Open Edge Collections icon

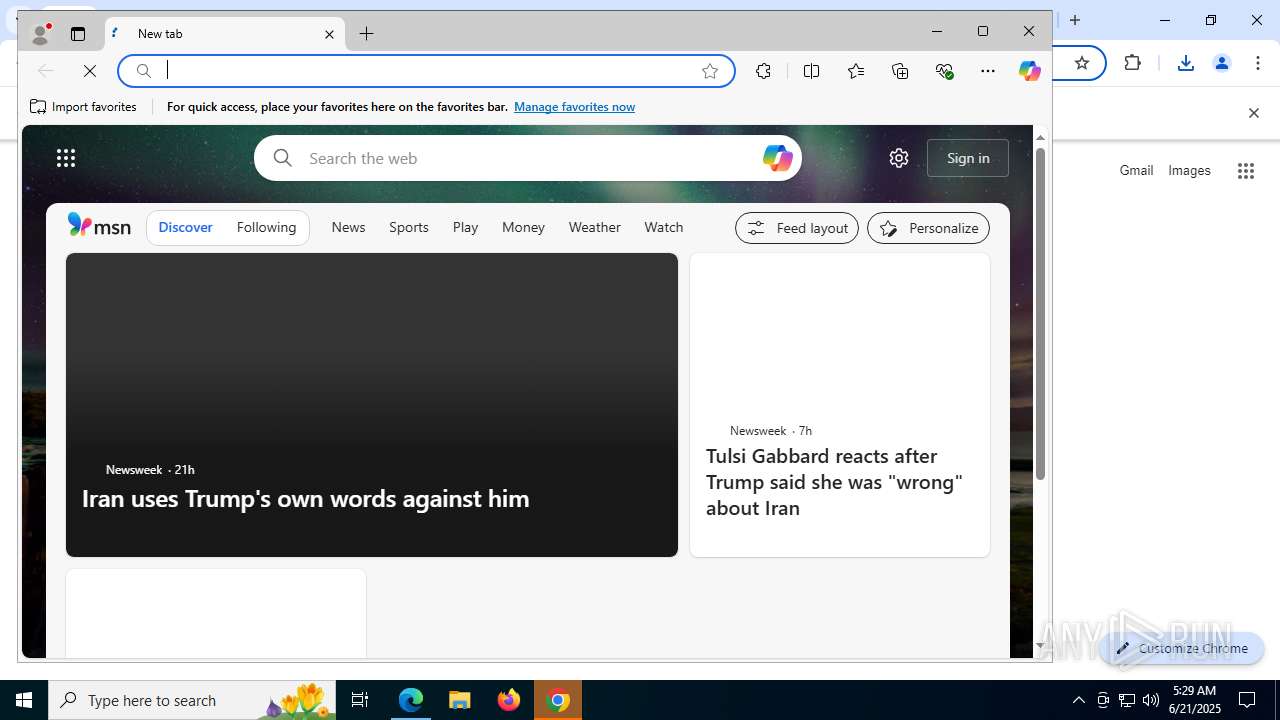pyautogui.click(x=900, y=71)
